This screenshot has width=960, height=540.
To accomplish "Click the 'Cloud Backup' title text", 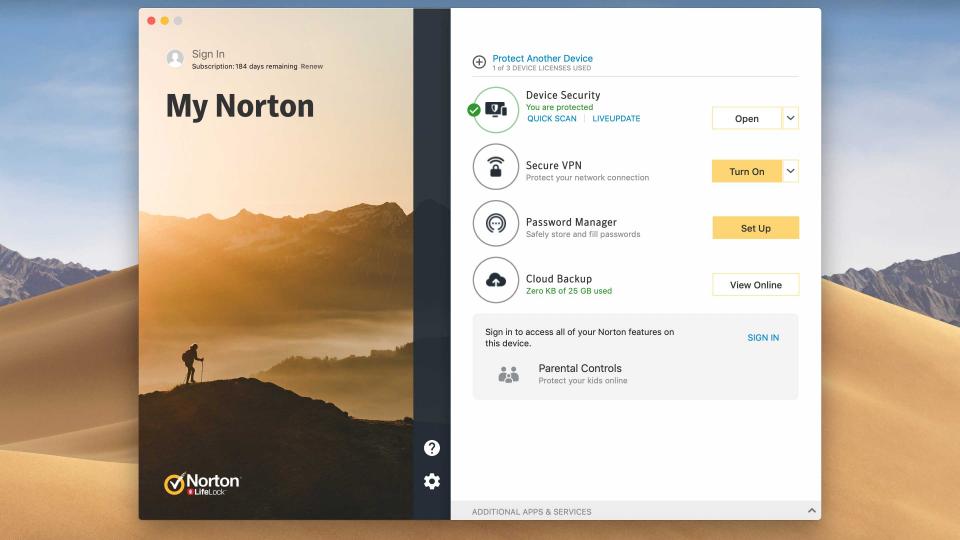I will (x=559, y=279).
